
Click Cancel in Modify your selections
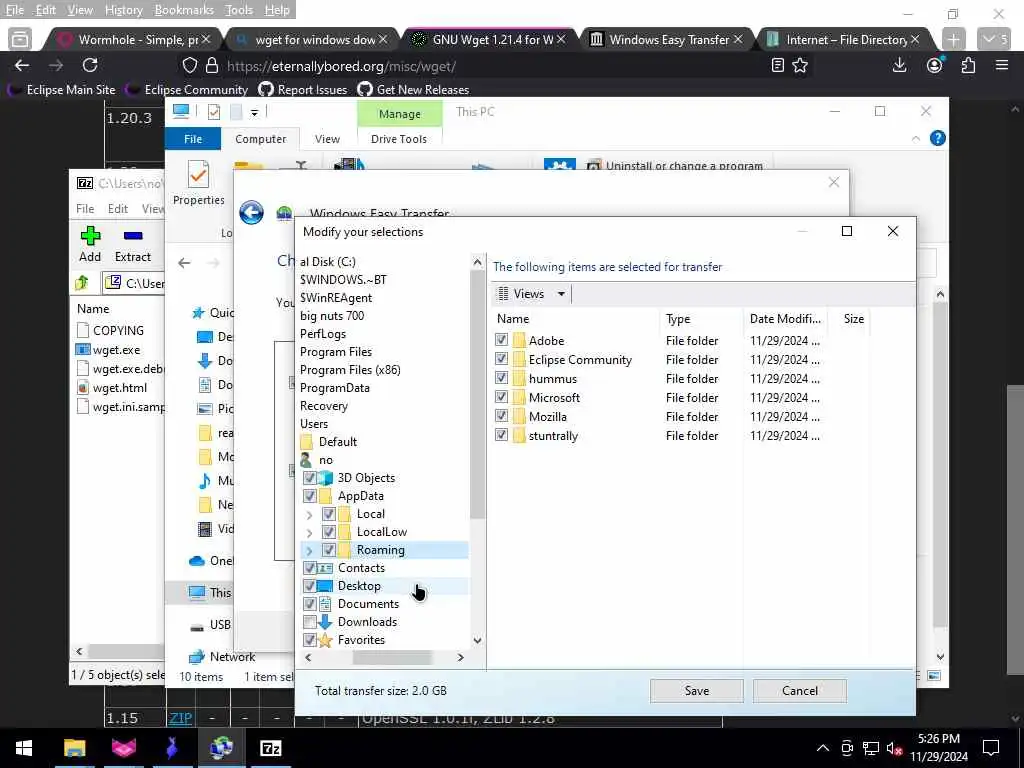point(799,690)
